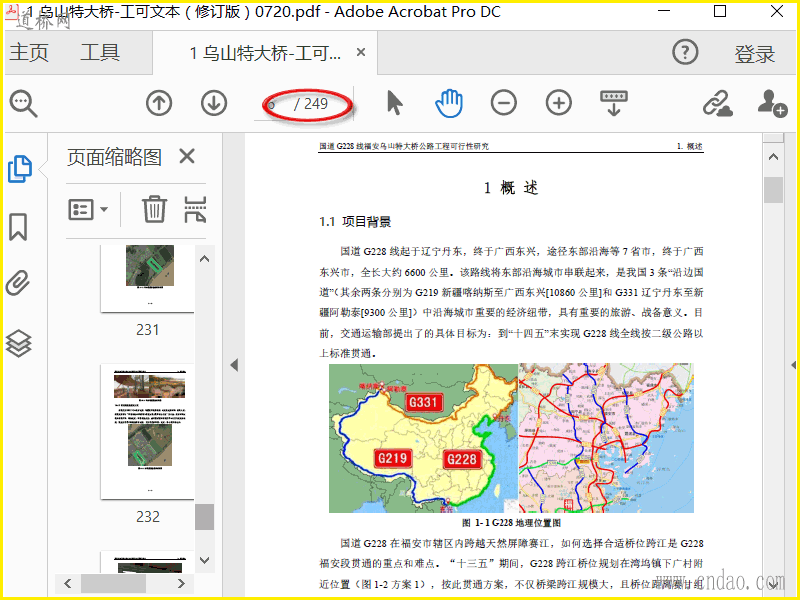Viewport: 800px width, 600px height.
Task: Share the file with others via add-person icon
Action: (x=772, y=103)
